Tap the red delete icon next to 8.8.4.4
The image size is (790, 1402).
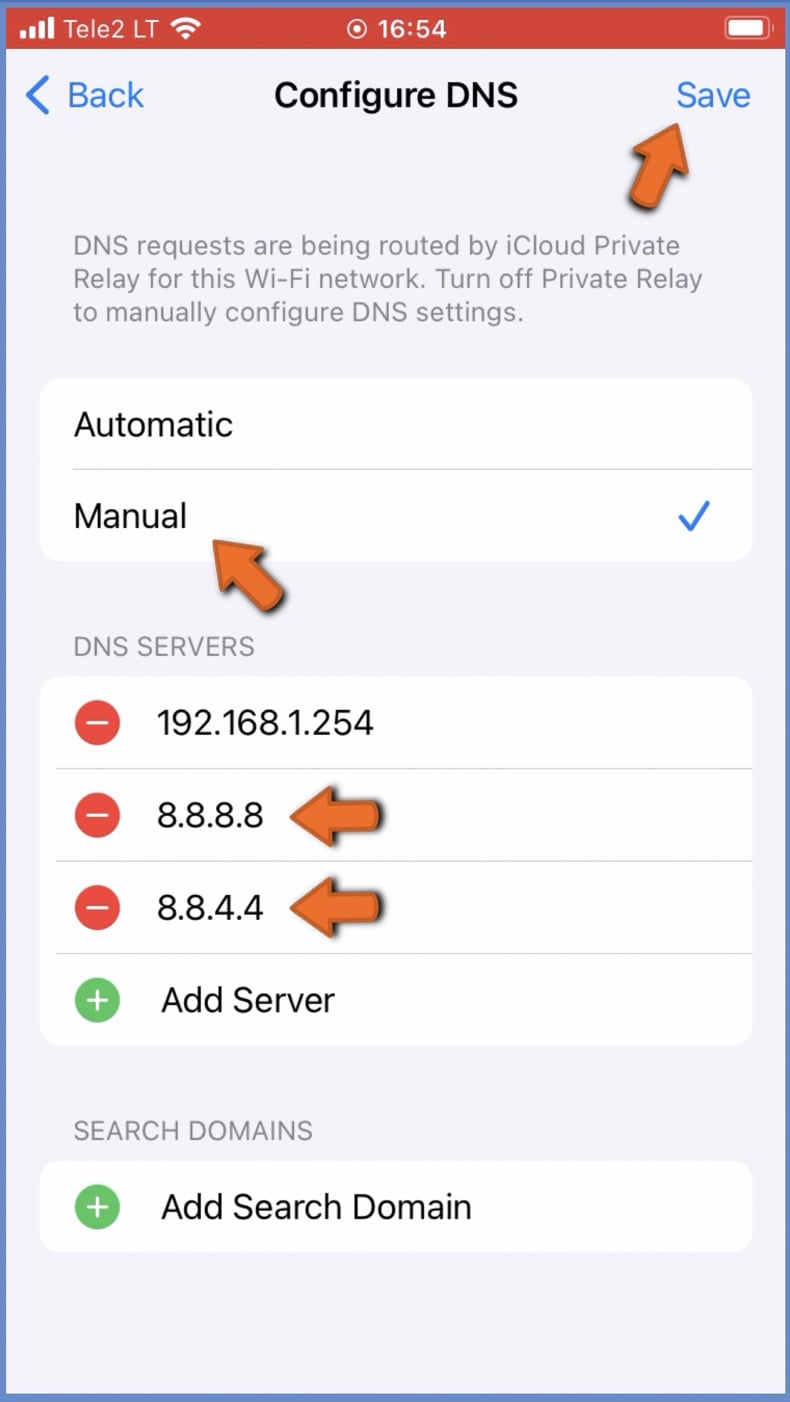pos(97,907)
